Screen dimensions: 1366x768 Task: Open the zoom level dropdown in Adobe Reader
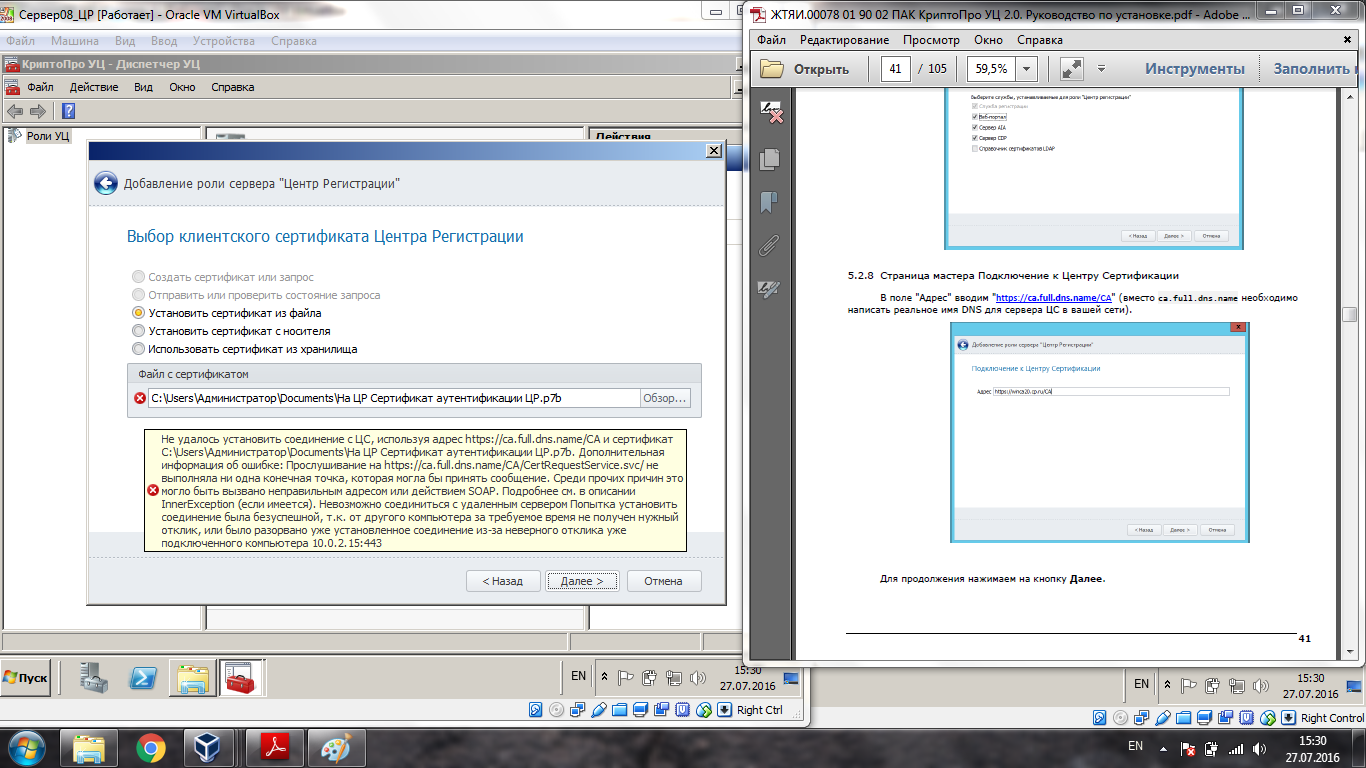pos(1026,69)
